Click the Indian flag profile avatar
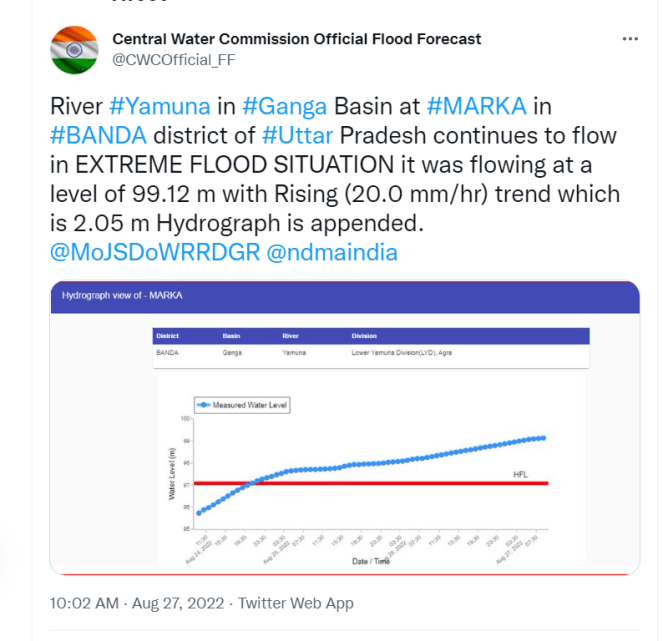Viewport: 663px width, 641px height. pyautogui.click(x=74, y=50)
